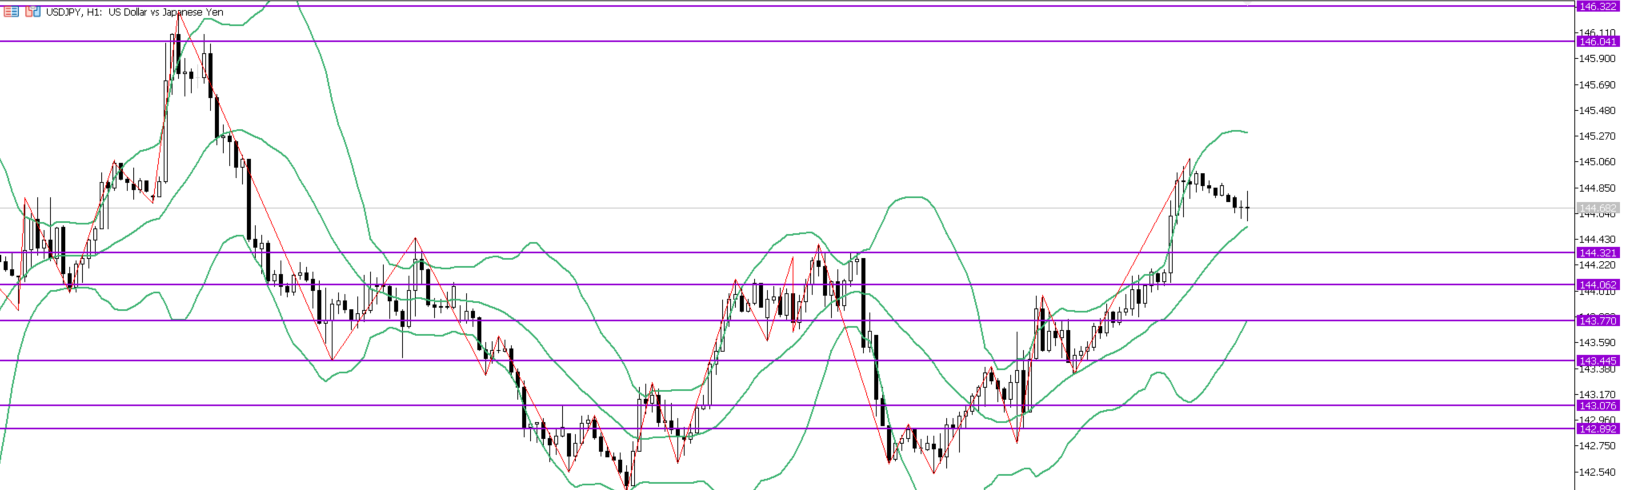Viewport: 1627px width, 490px height.
Task: Select the 146.322 price level label
Action: (x=1597, y=6)
